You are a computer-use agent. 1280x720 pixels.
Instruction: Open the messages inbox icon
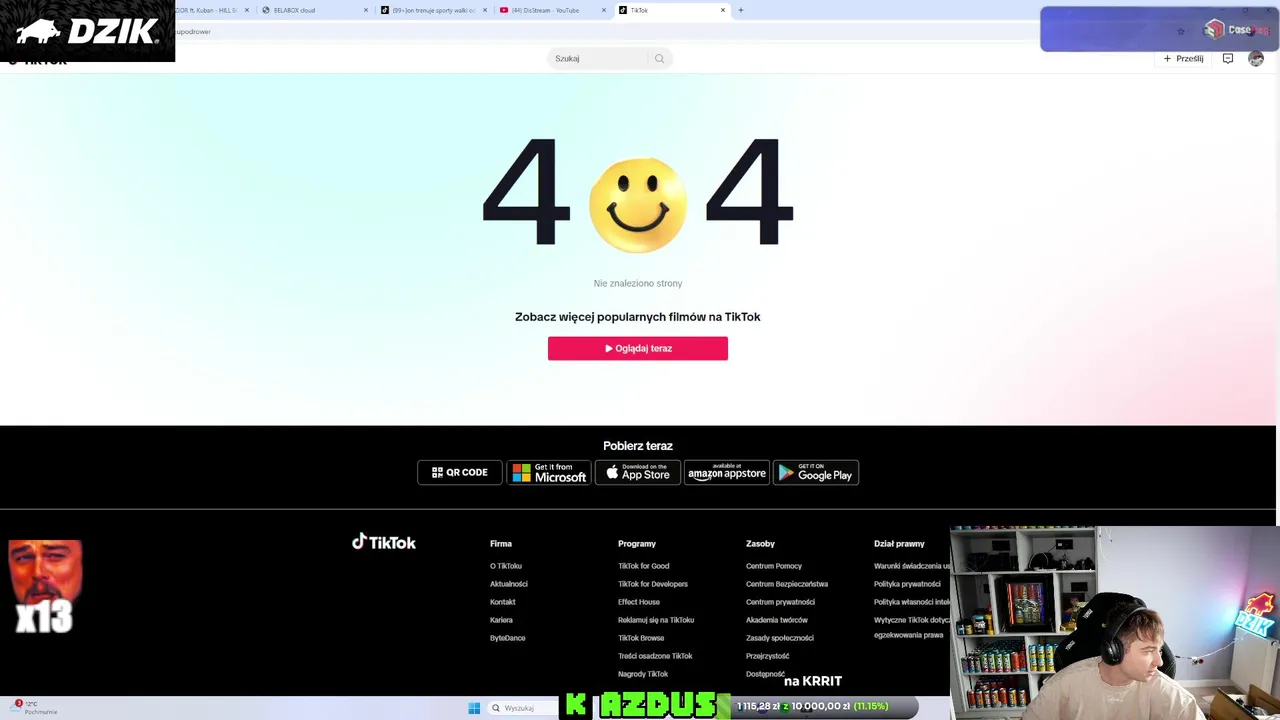pos(1228,59)
